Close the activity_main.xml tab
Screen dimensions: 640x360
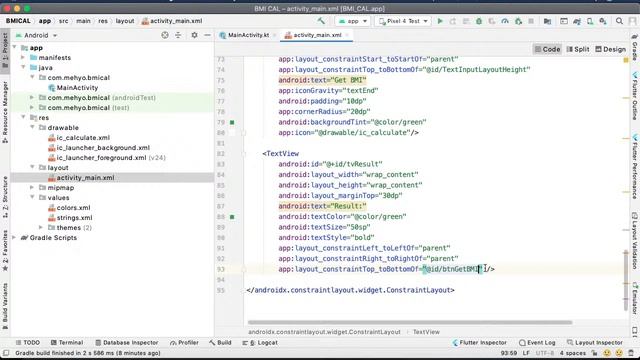pyautogui.click(x=347, y=35)
